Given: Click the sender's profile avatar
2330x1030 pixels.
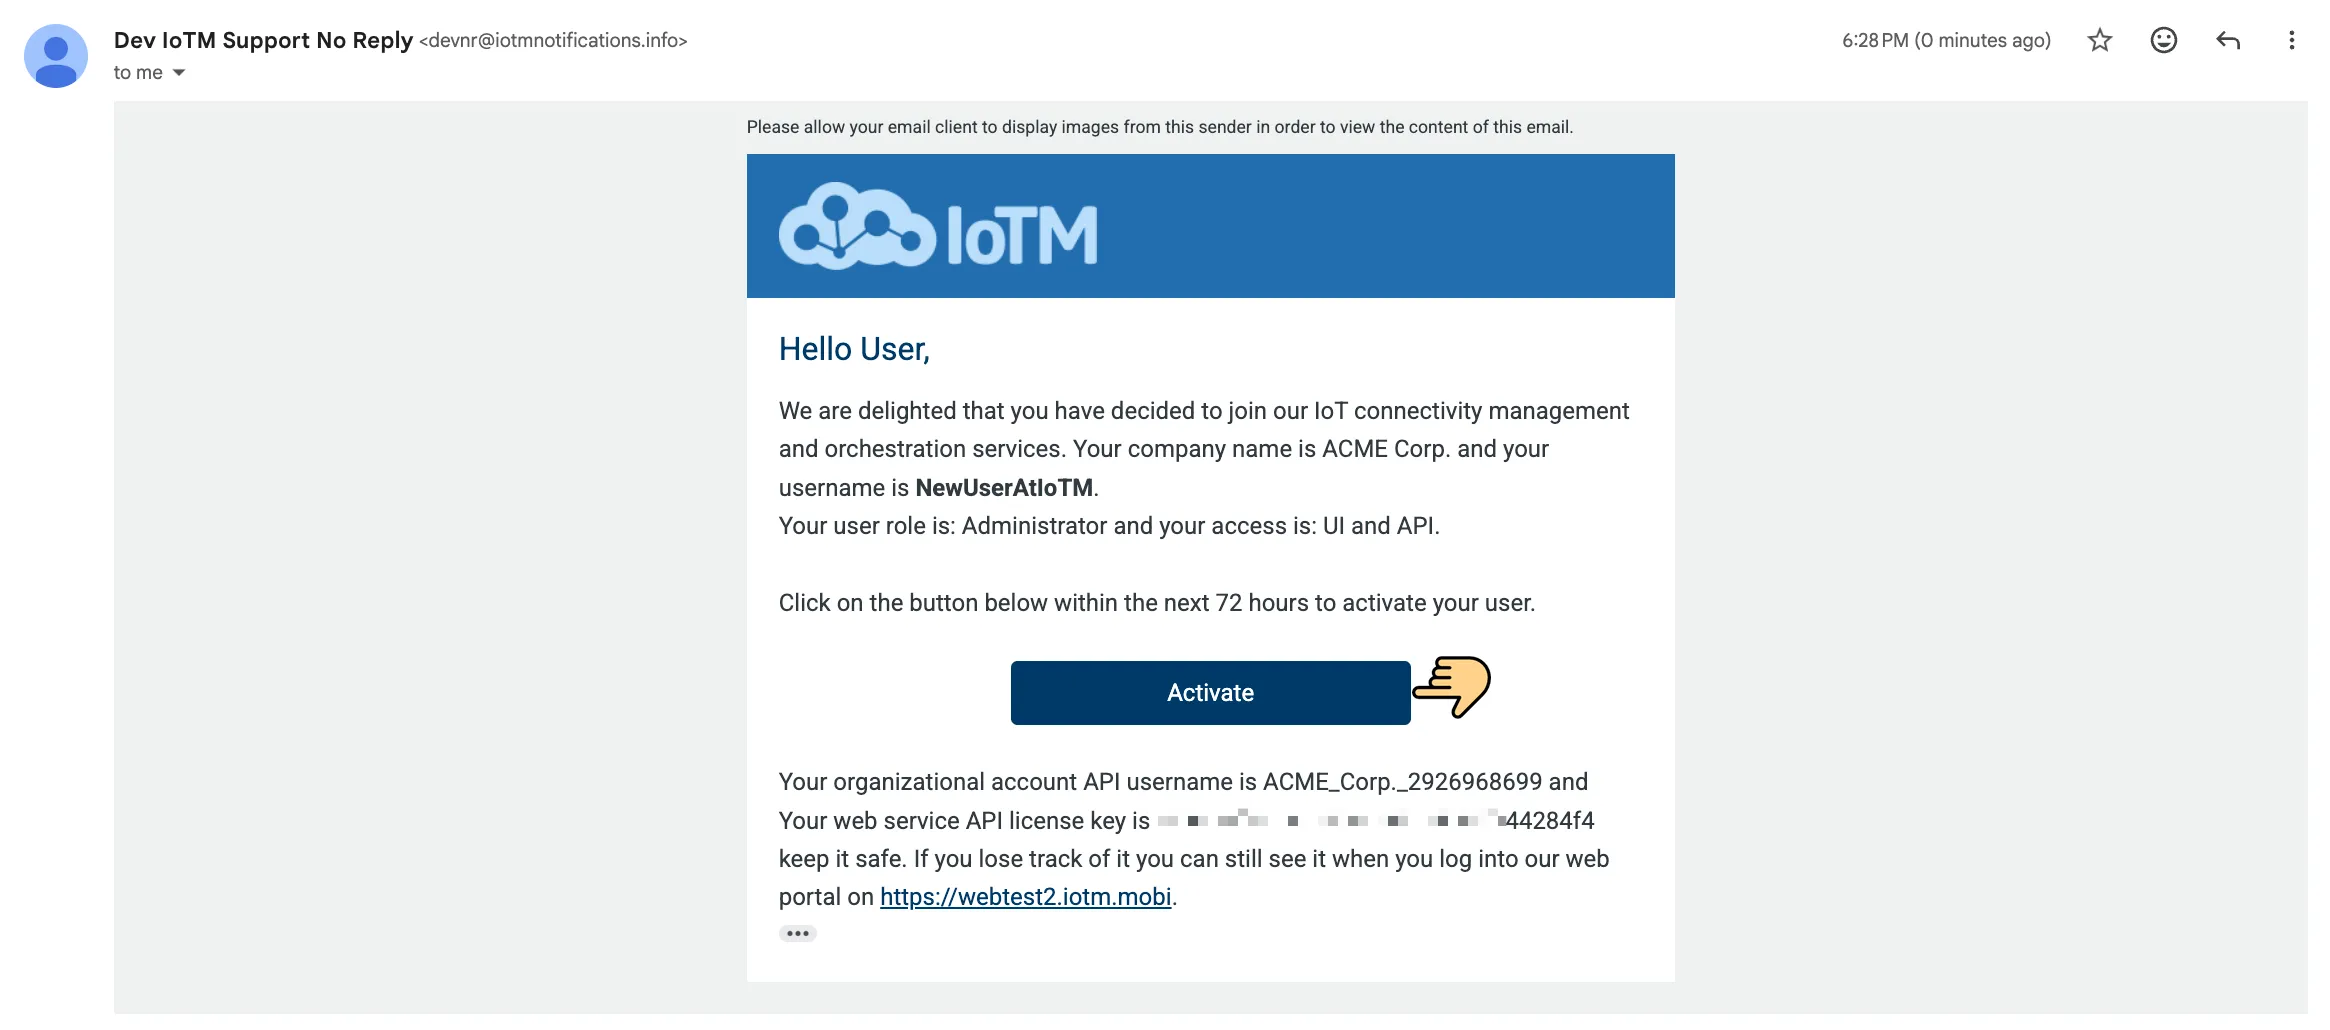Looking at the screenshot, I should (x=56, y=56).
